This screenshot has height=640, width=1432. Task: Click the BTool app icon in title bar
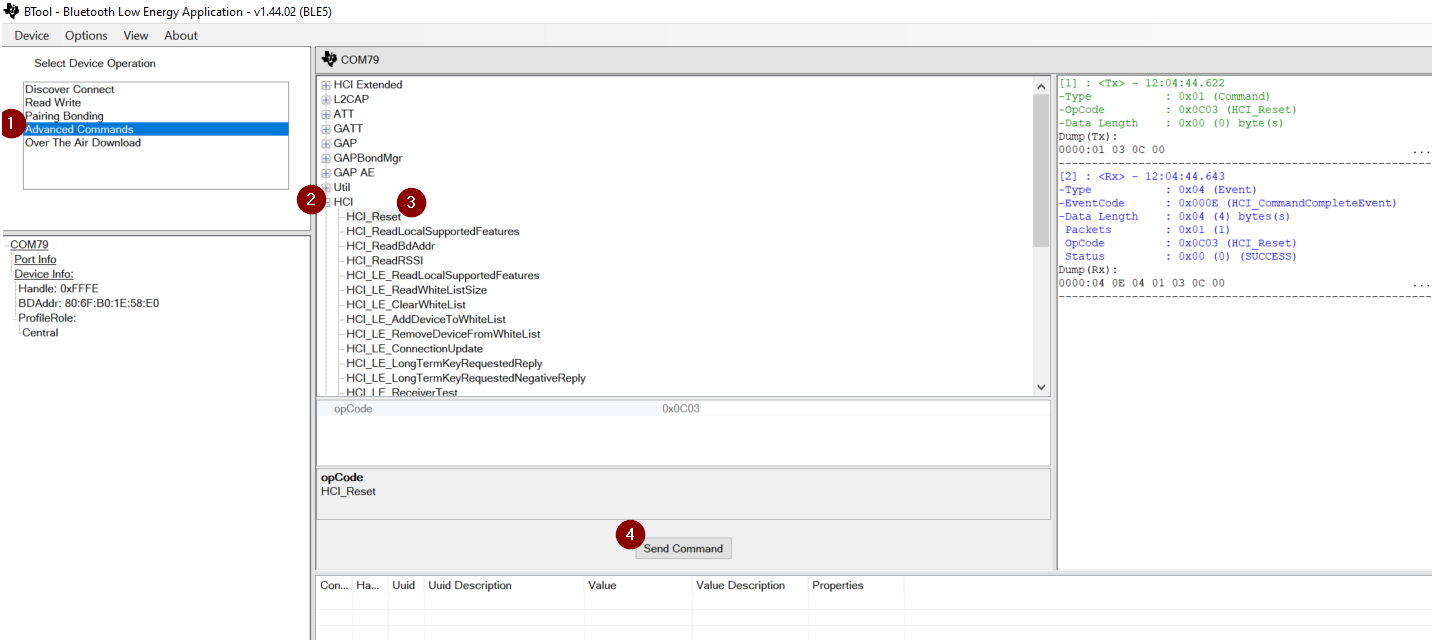point(12,11)
